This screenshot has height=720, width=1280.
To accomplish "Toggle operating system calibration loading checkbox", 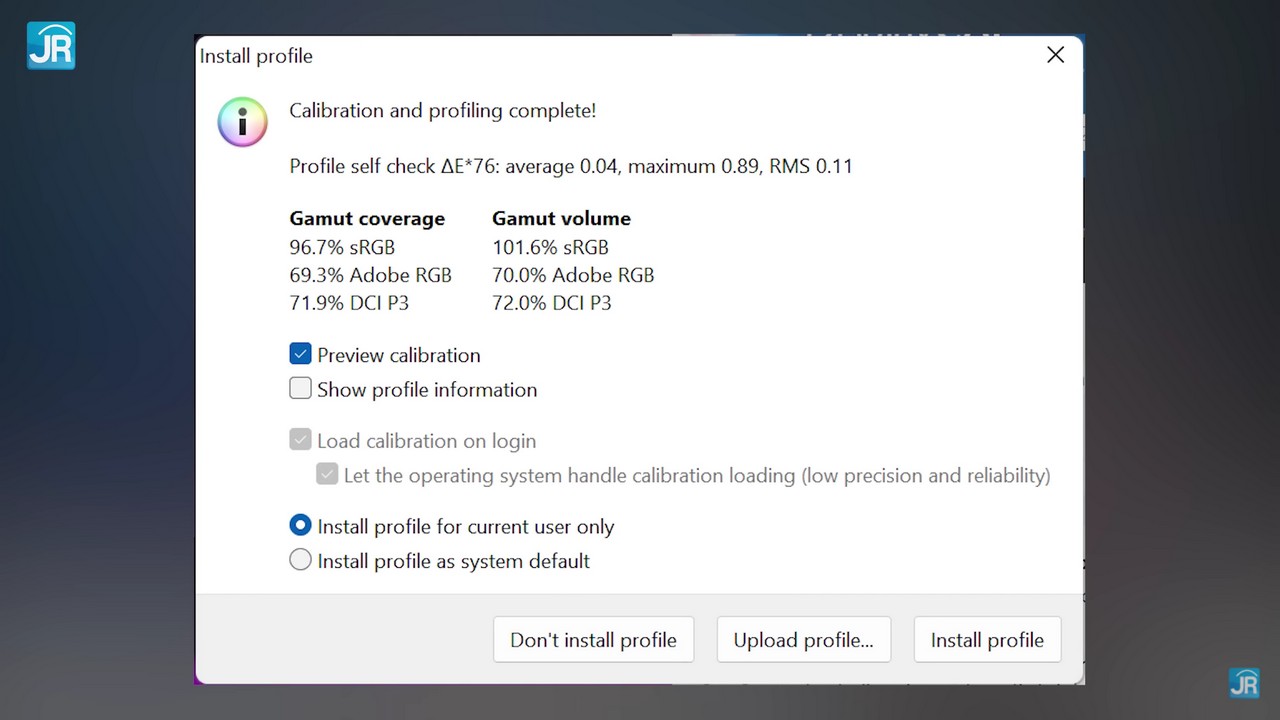I will pos(327,475).
